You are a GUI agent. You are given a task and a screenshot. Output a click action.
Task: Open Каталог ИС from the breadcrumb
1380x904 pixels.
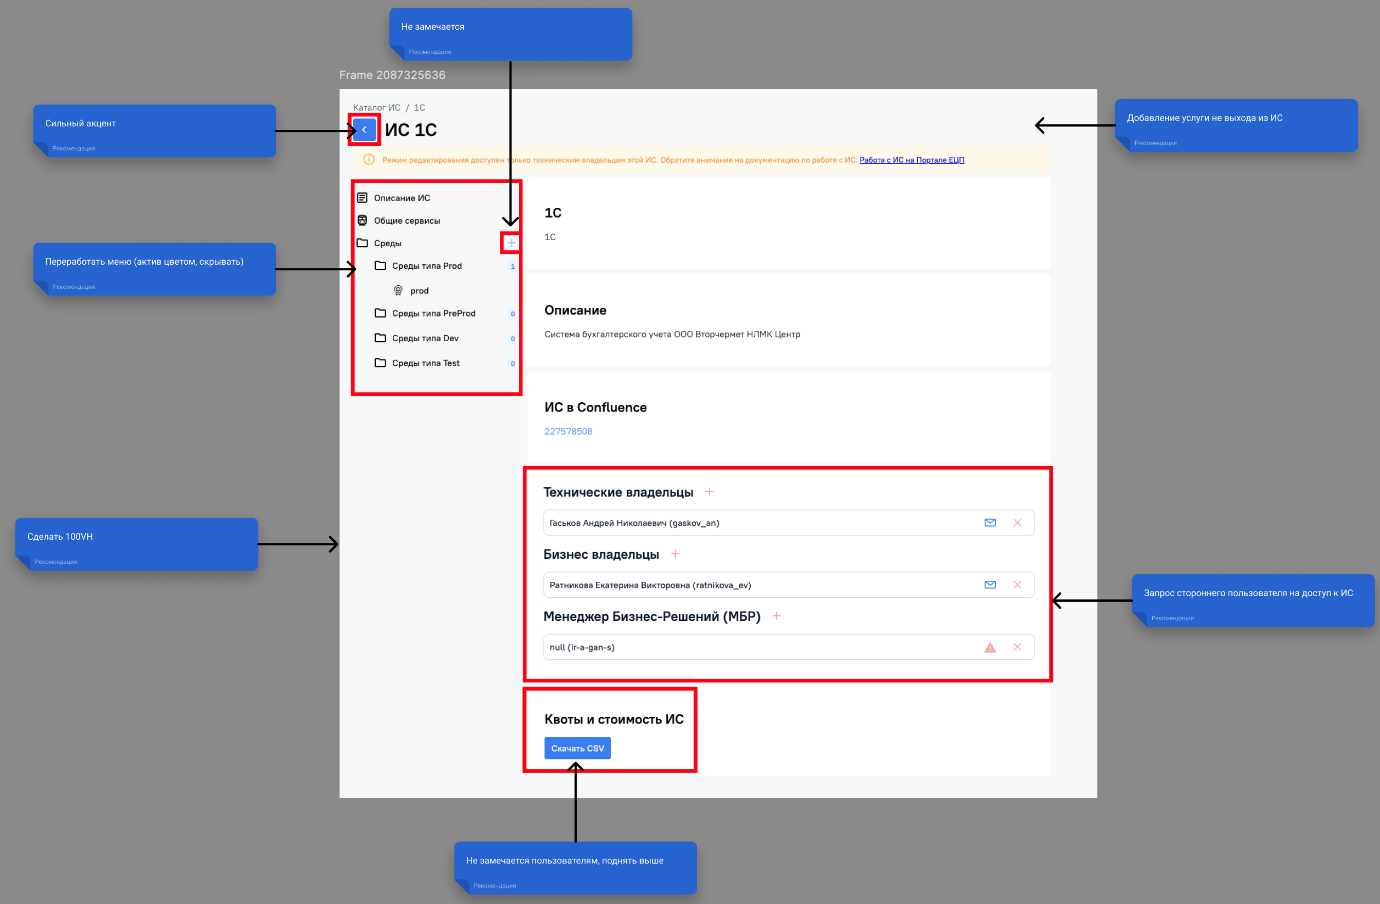pos(377,107)
